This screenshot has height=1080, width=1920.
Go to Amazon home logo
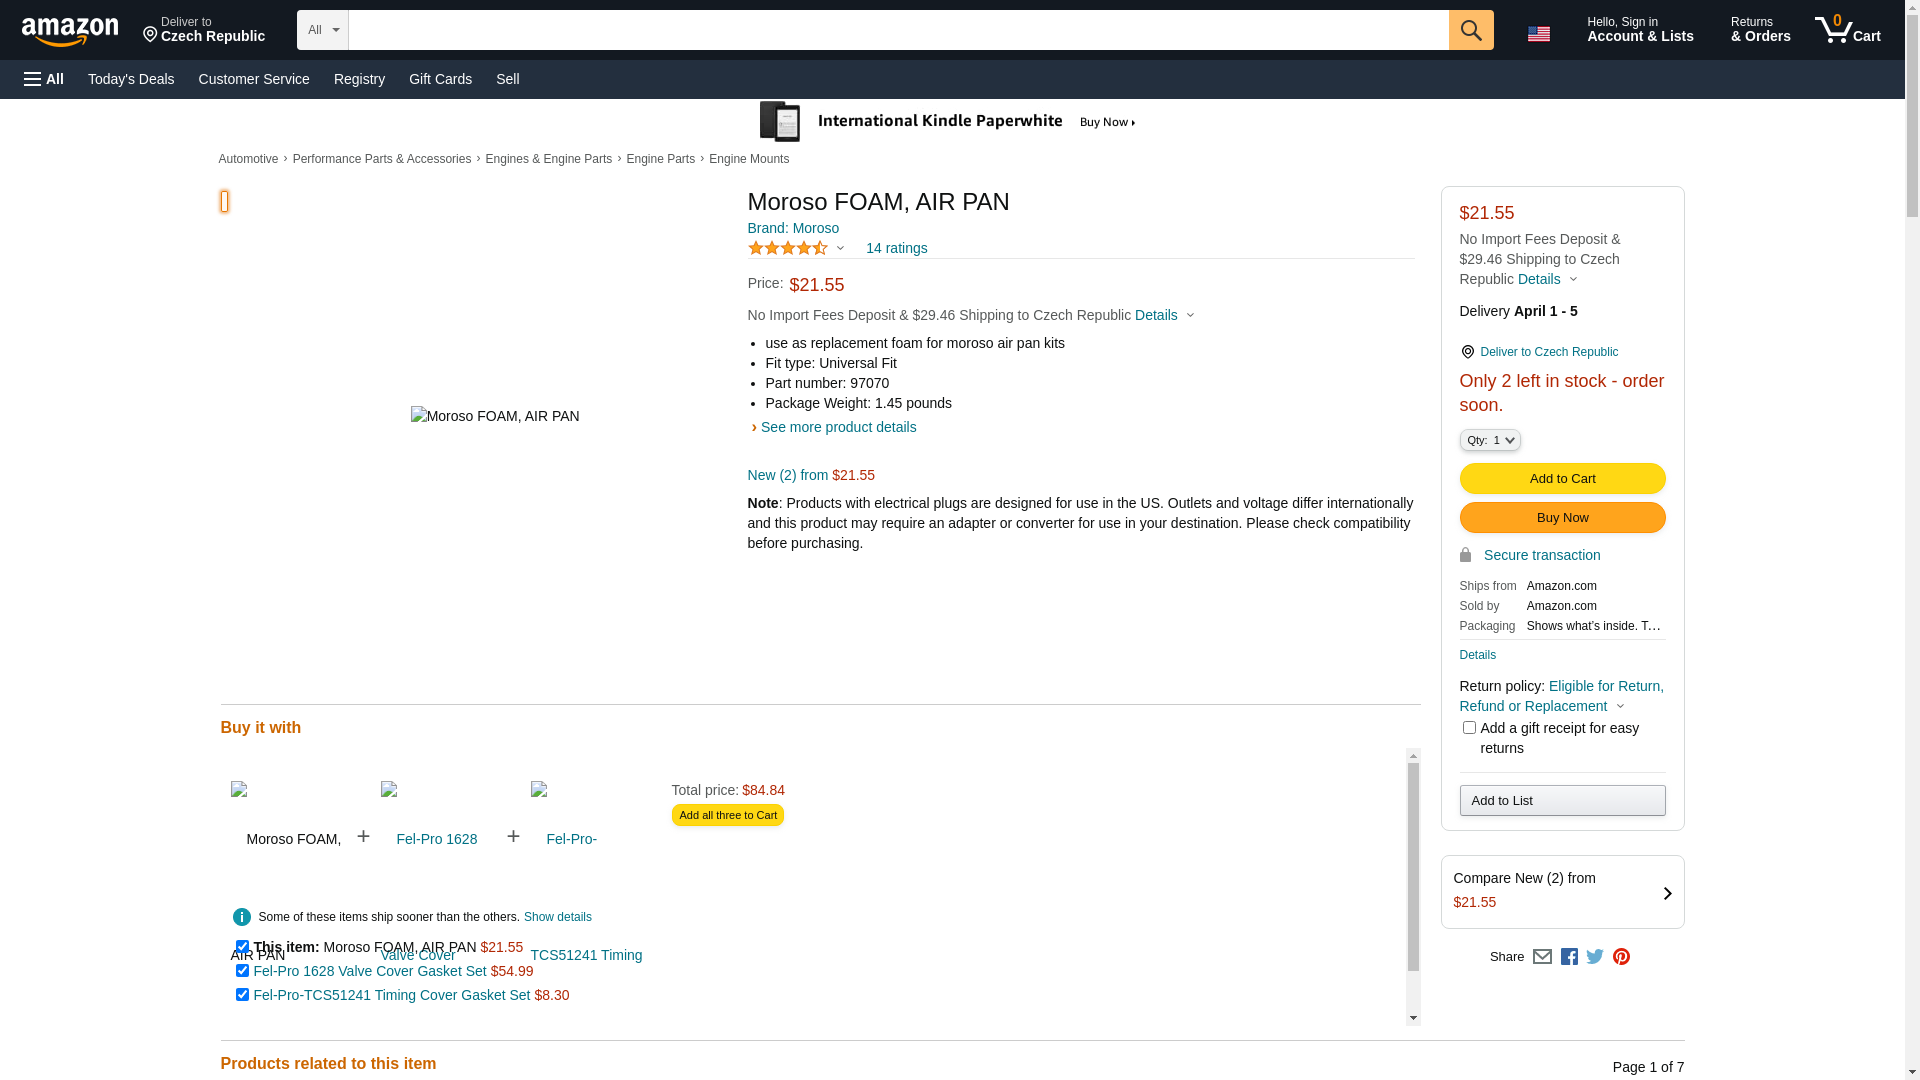pyautogui.click(x=70, y=32)
